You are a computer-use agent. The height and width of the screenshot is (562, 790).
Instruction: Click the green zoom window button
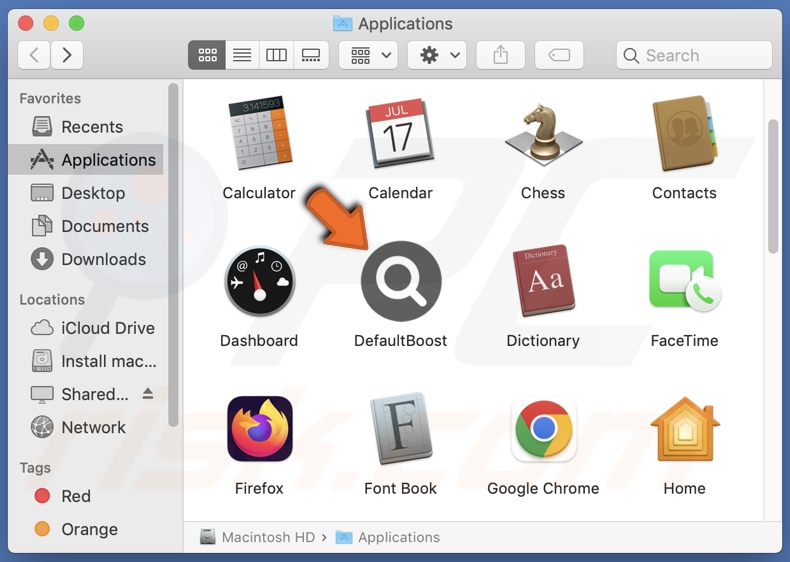[x=77, y=23]
